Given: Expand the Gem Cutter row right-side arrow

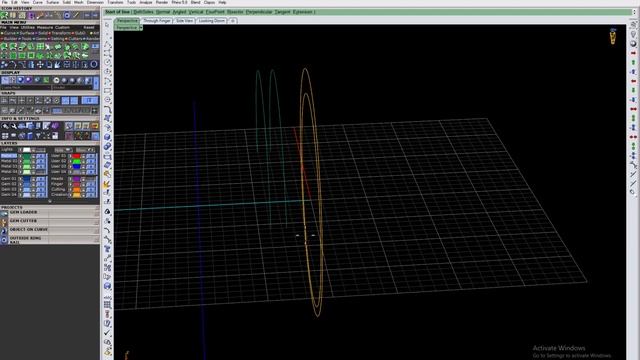Looking at the screenshot, I should (97, 222).
